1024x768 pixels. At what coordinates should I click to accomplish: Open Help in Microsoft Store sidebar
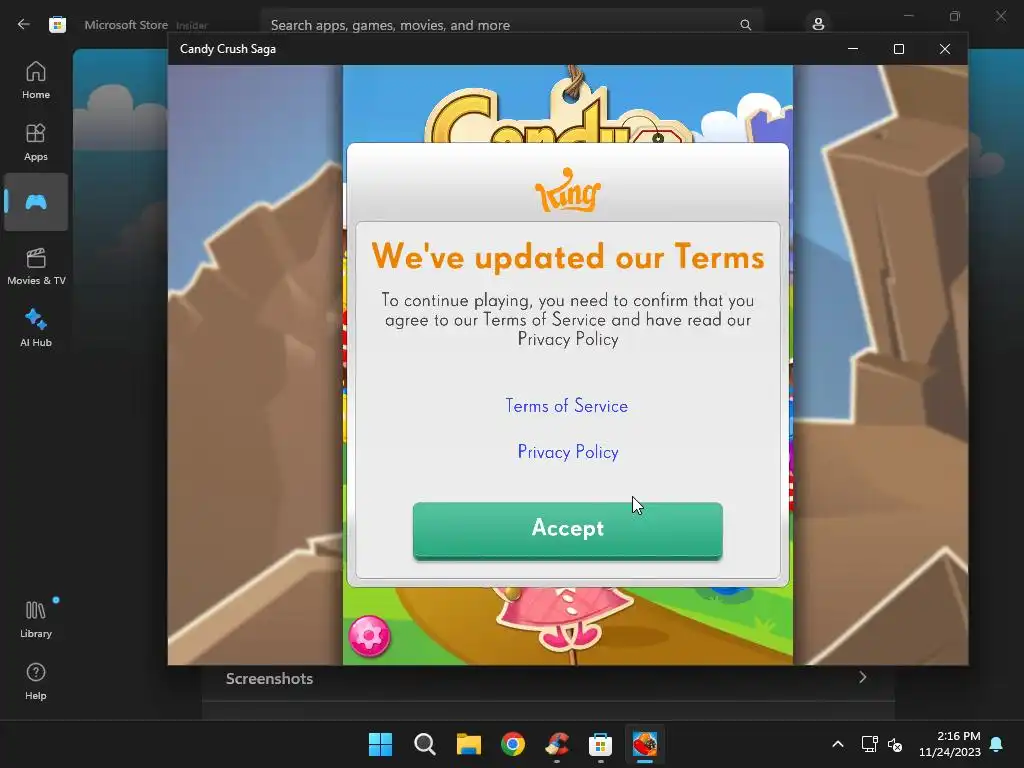[36, 682]
